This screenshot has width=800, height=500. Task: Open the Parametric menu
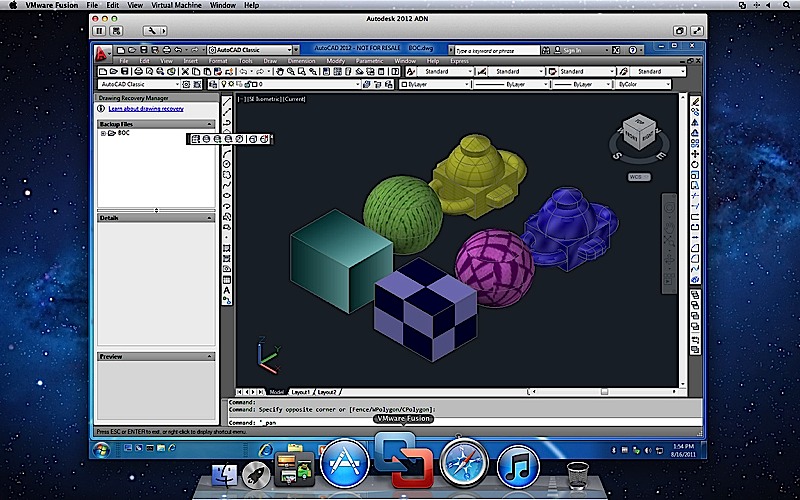[368, 61]
